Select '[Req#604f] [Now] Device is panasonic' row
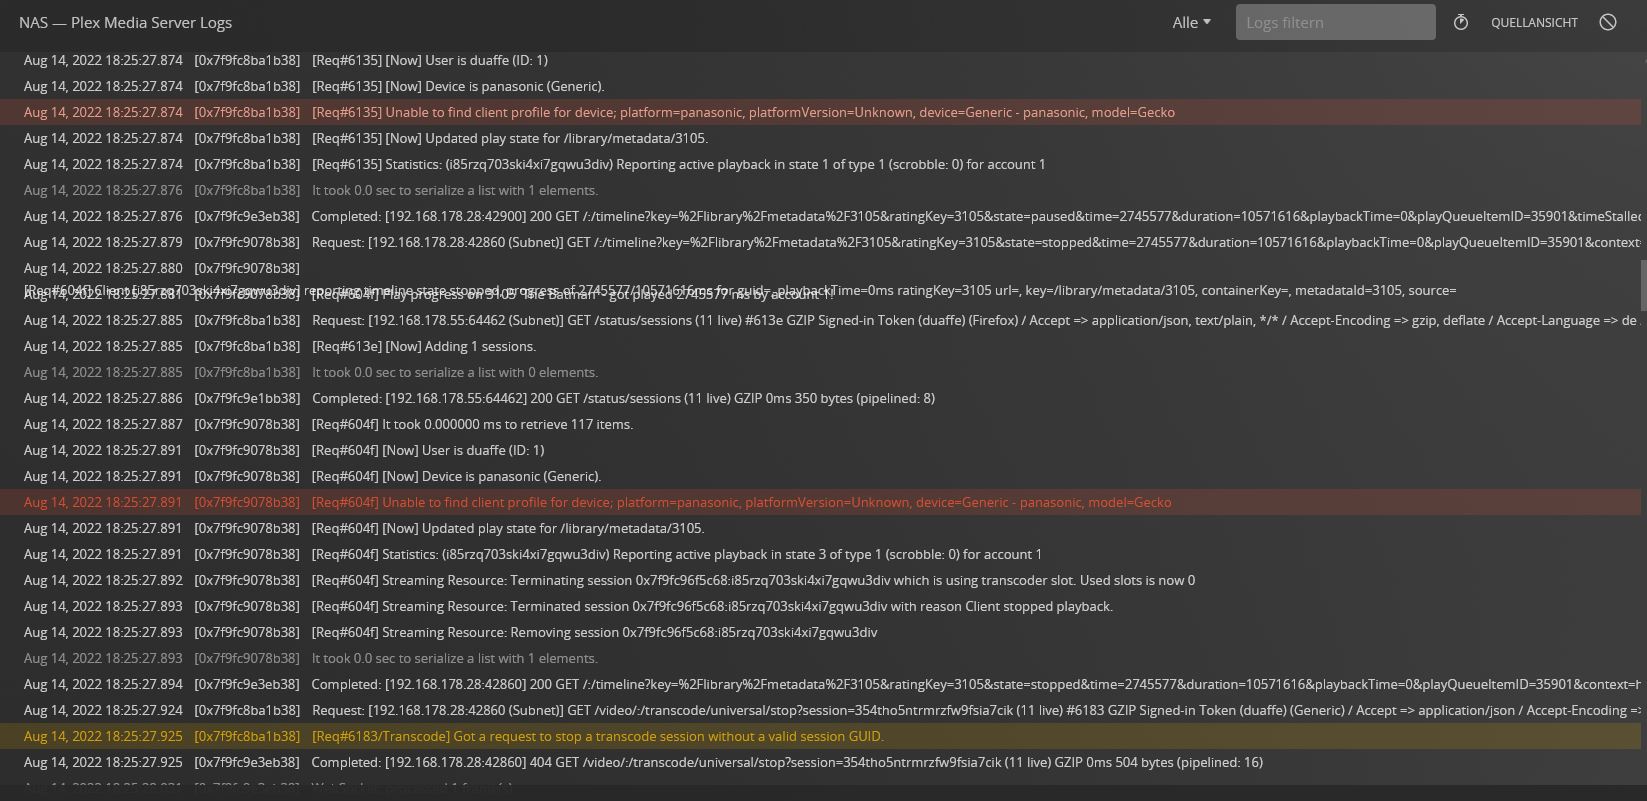This screenshot has height=801, width=1647. tap(820, 476)
